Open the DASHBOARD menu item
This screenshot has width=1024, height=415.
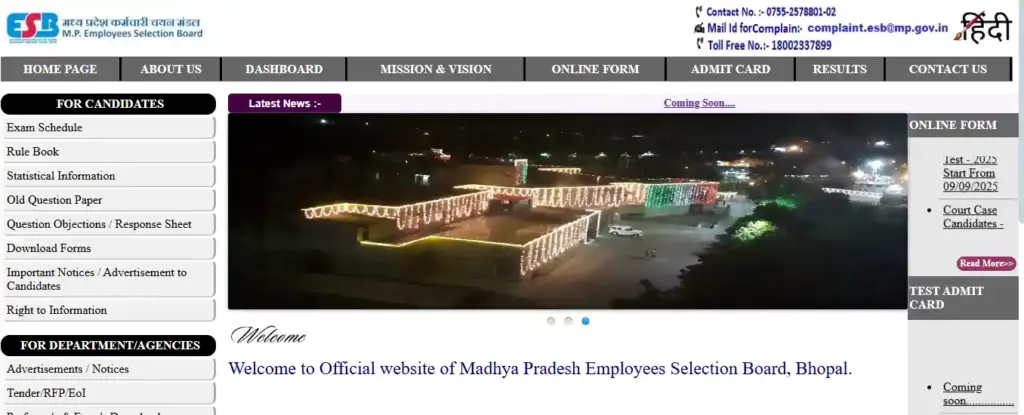[x=283, y=69]
